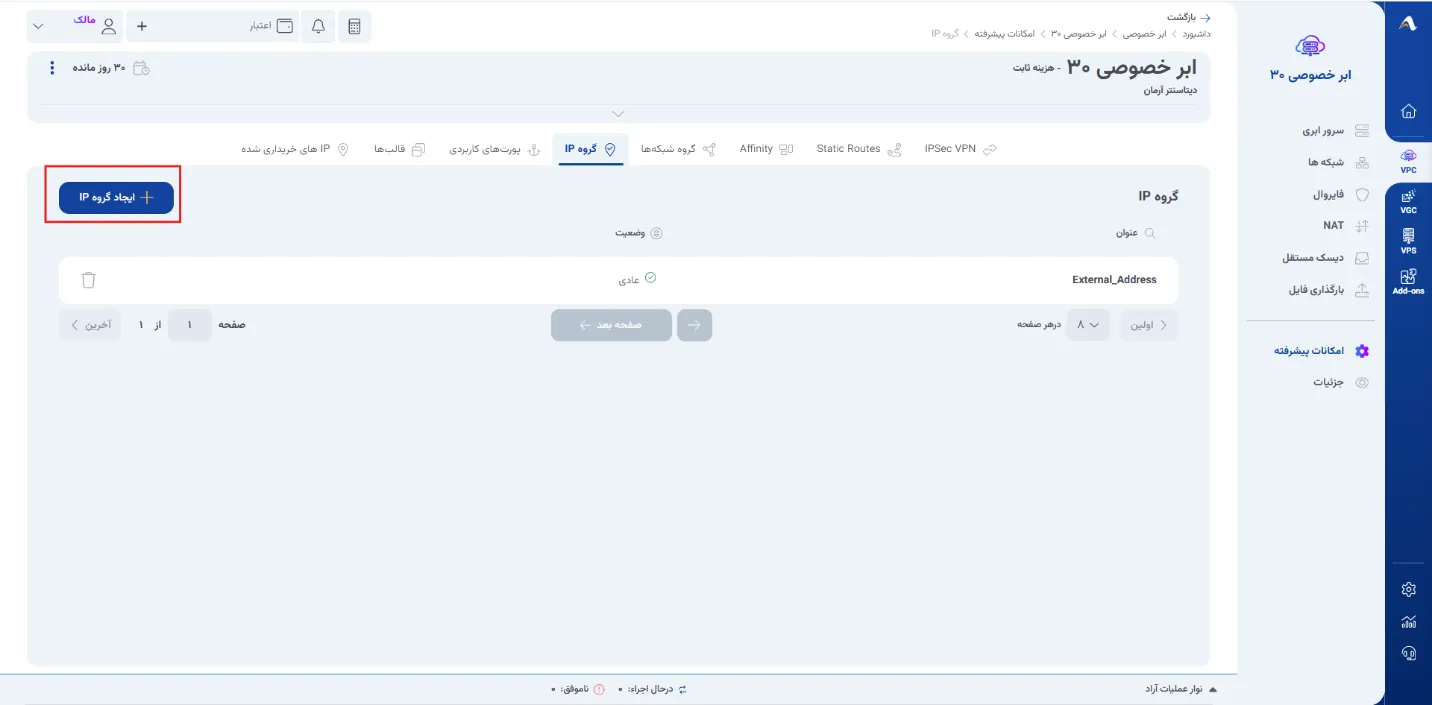
Task: Click the Arvan logo in the right rail
Action: (1408, 24)
